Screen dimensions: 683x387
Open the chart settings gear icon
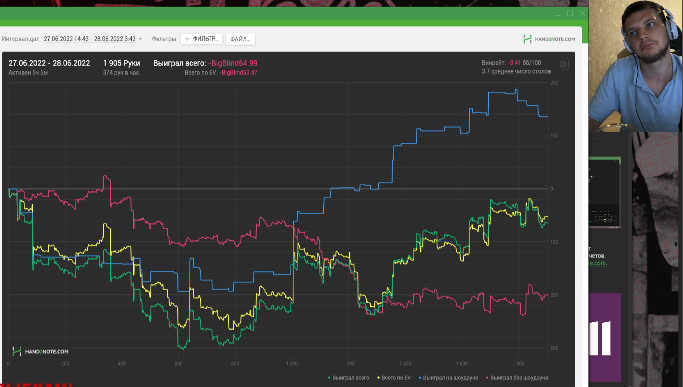[x=563, y=64]
